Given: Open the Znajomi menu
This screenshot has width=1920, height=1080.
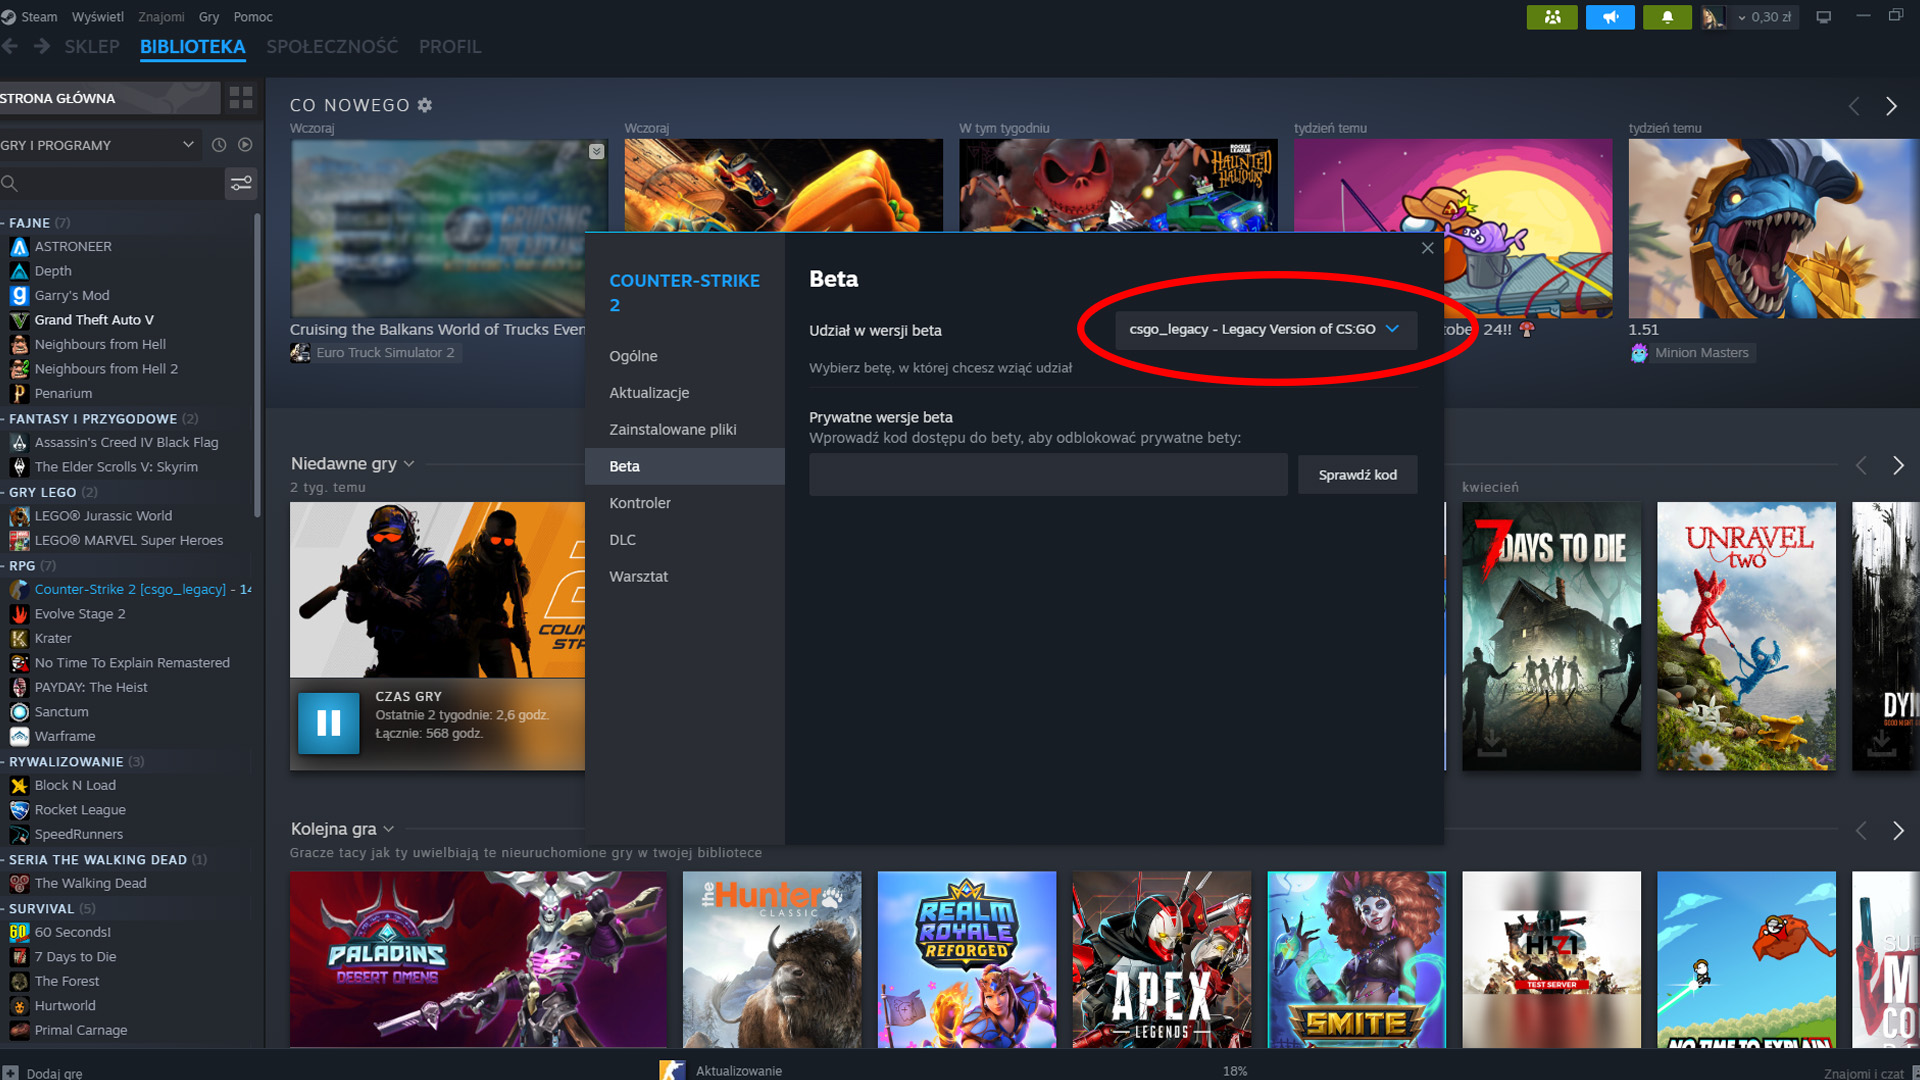Looking at the screenshot, I should [161, 17].
